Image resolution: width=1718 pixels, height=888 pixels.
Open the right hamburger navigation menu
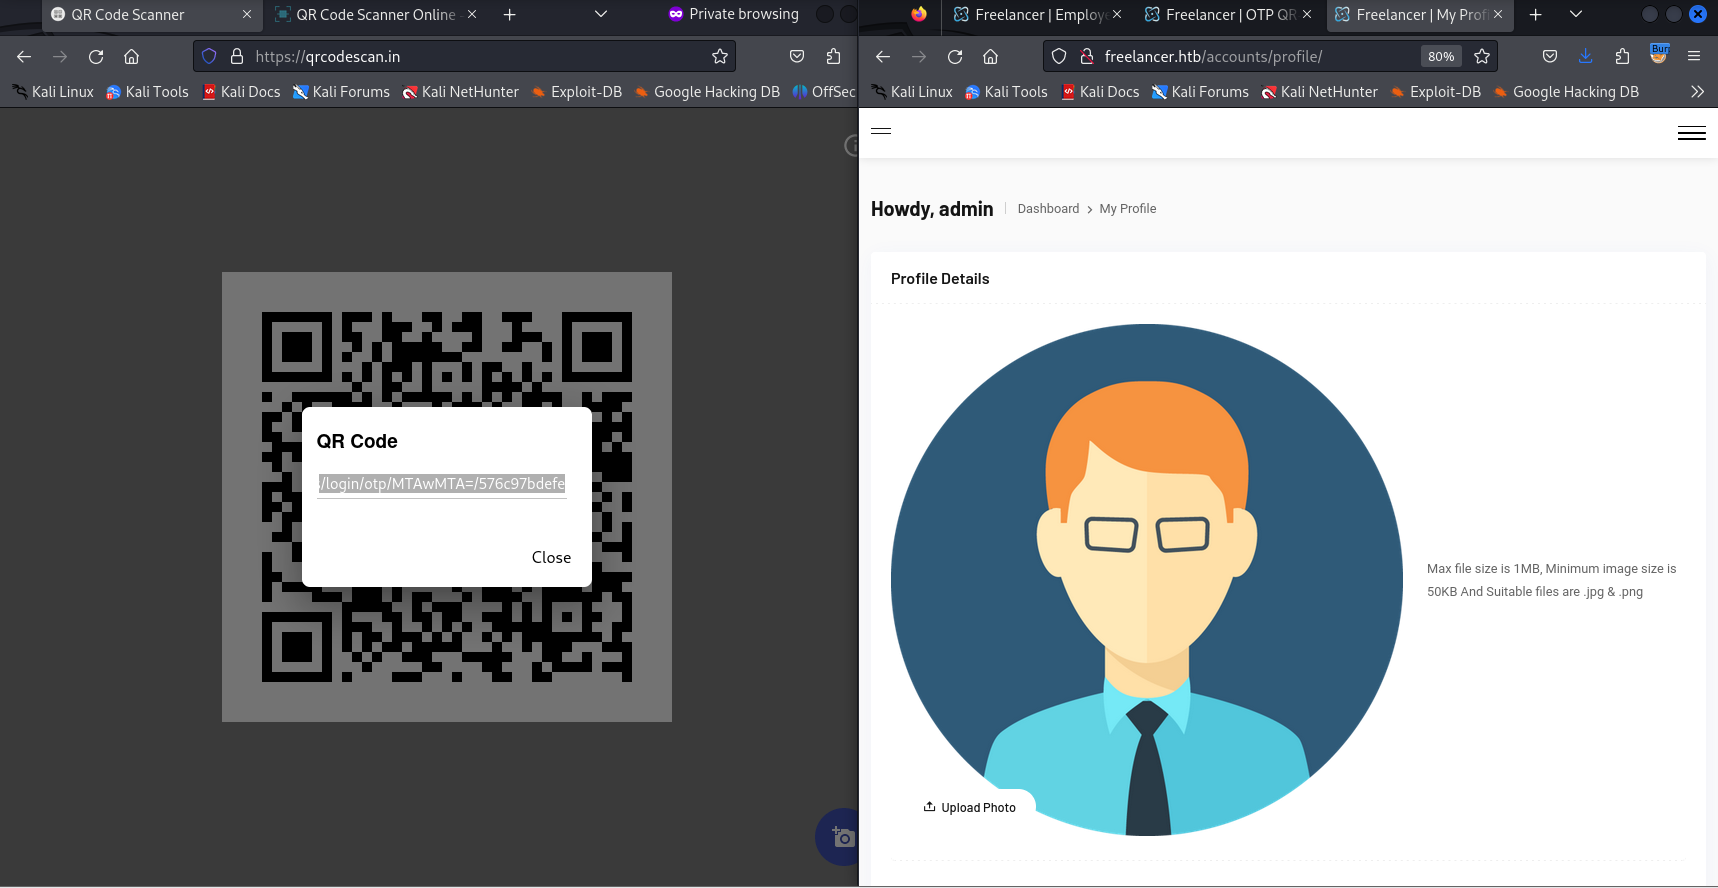tap(1692, 133)
